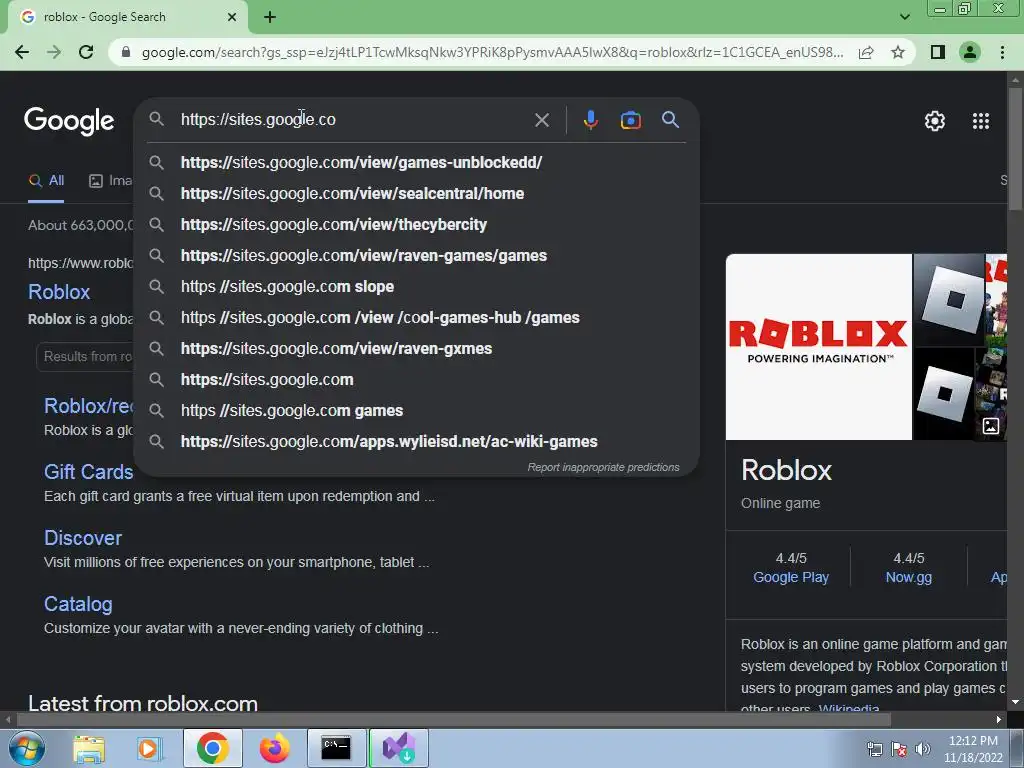Open the Discover sitelink
Image resolution: width=1024 pixels, height=768 pixels.
click(x=83, y=538)
